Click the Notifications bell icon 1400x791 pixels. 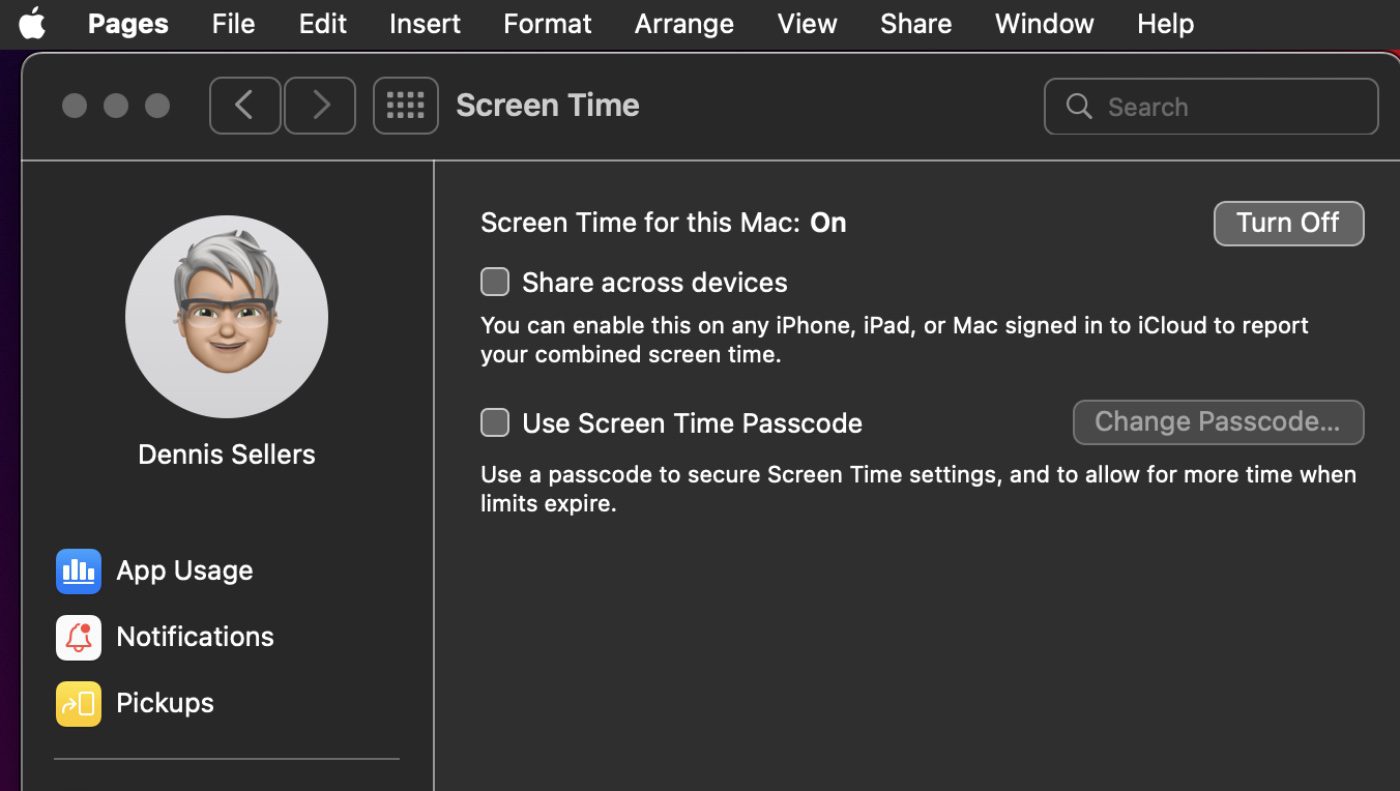tap(78, 637)
